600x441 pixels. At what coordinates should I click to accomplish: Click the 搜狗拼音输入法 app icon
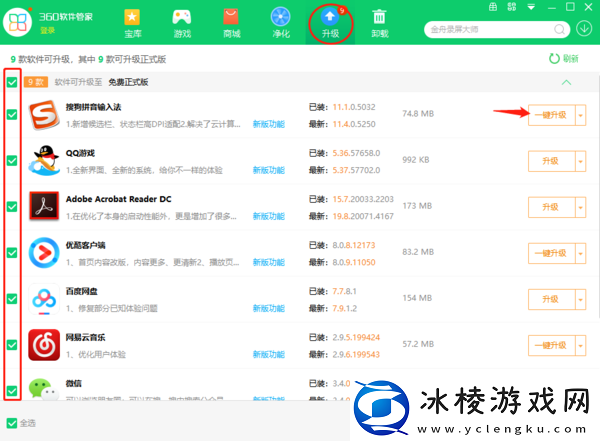[44, 115]
